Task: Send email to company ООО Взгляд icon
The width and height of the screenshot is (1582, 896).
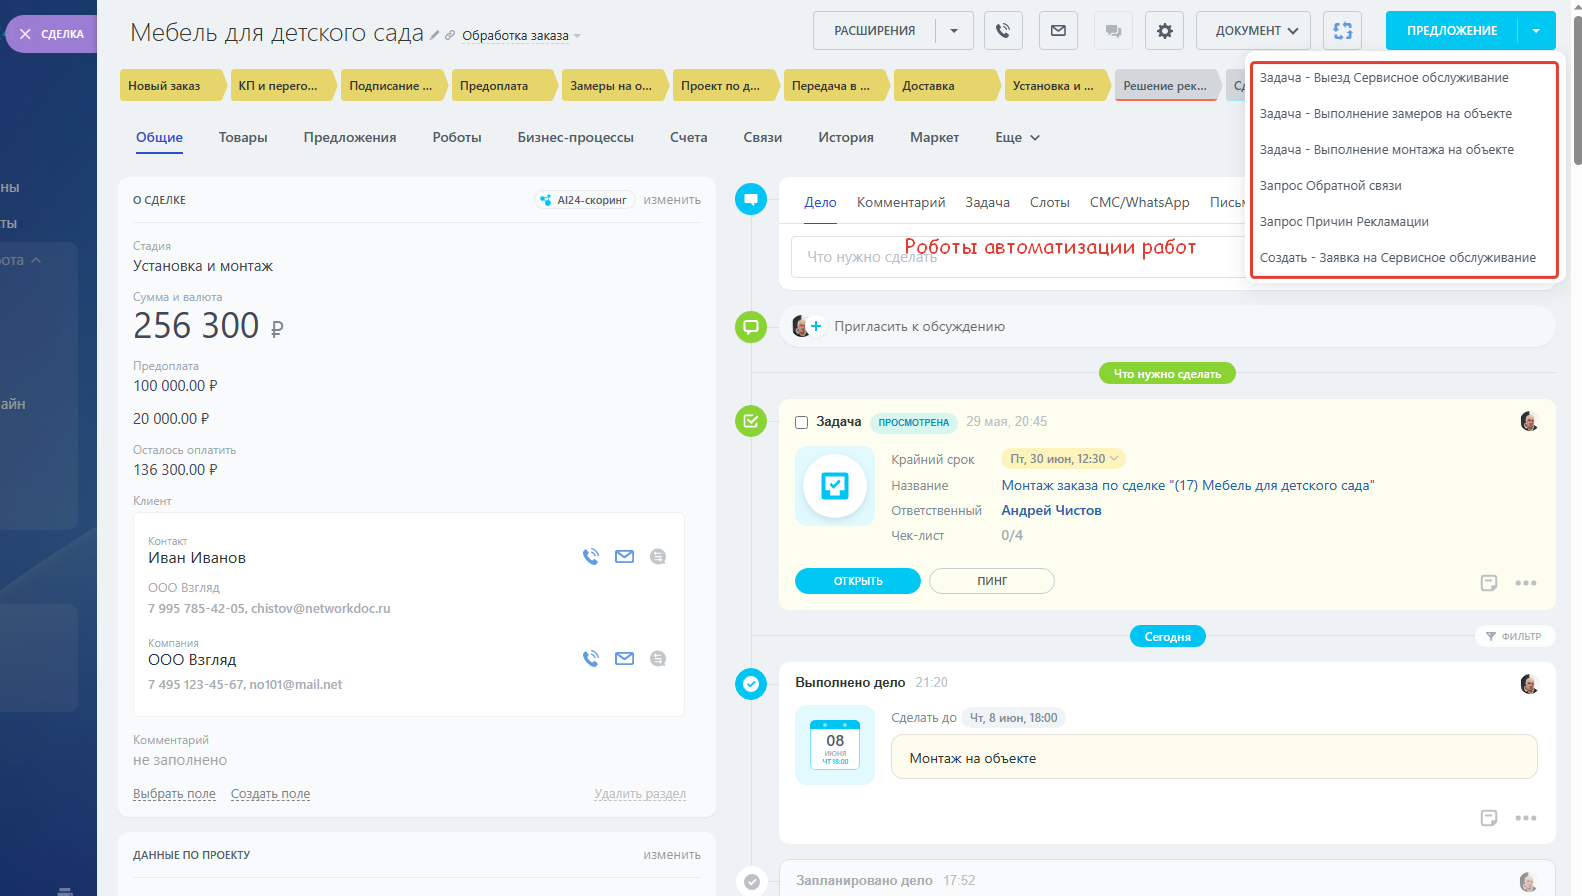Action: [x=624, y=659]
